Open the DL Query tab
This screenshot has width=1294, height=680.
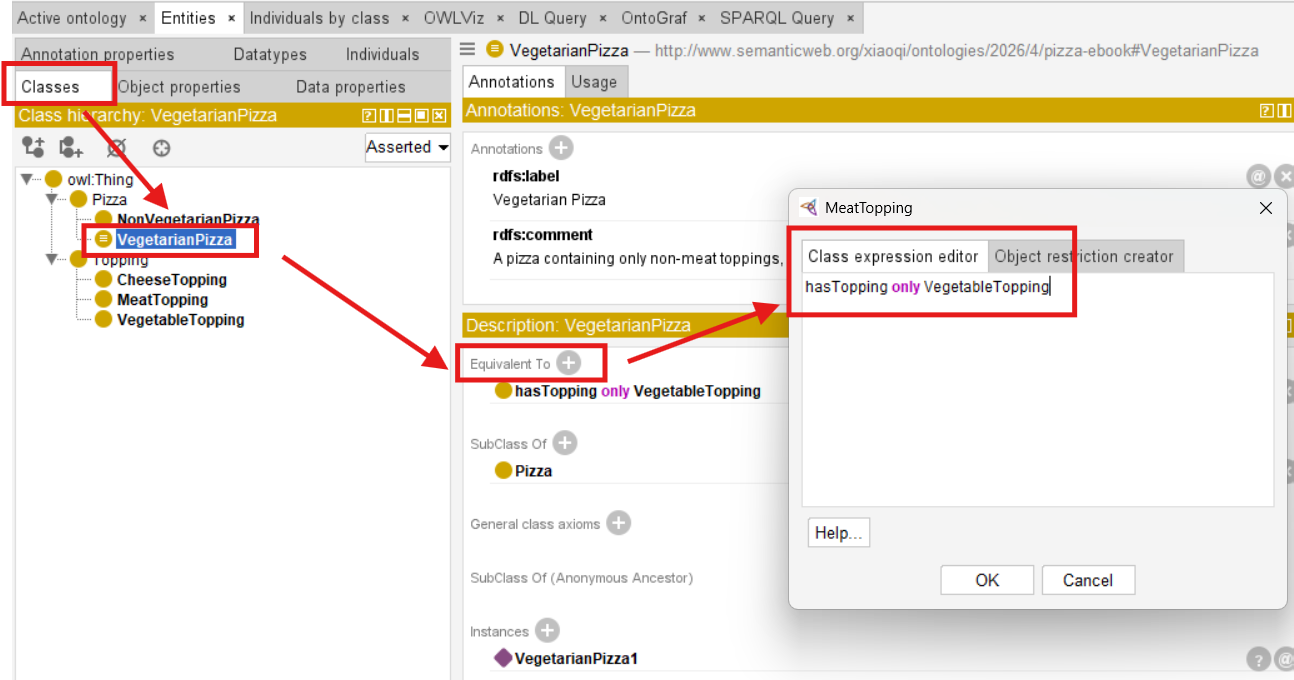click(552, 18)
